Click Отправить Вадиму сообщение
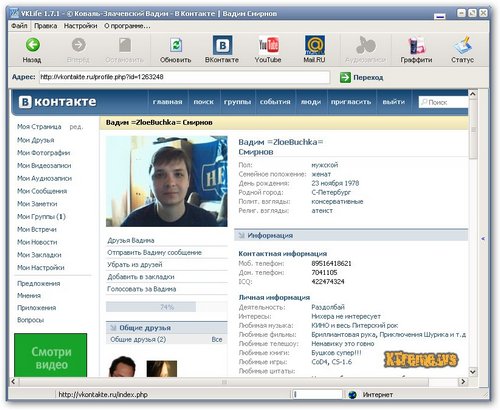This screenshot has width=500, height=410. pos(154,253)
